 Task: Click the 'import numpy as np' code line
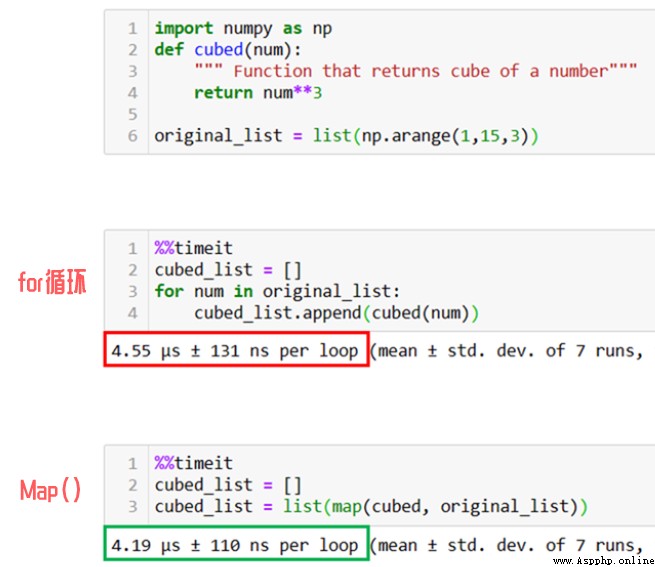click(x=243, y=29)
